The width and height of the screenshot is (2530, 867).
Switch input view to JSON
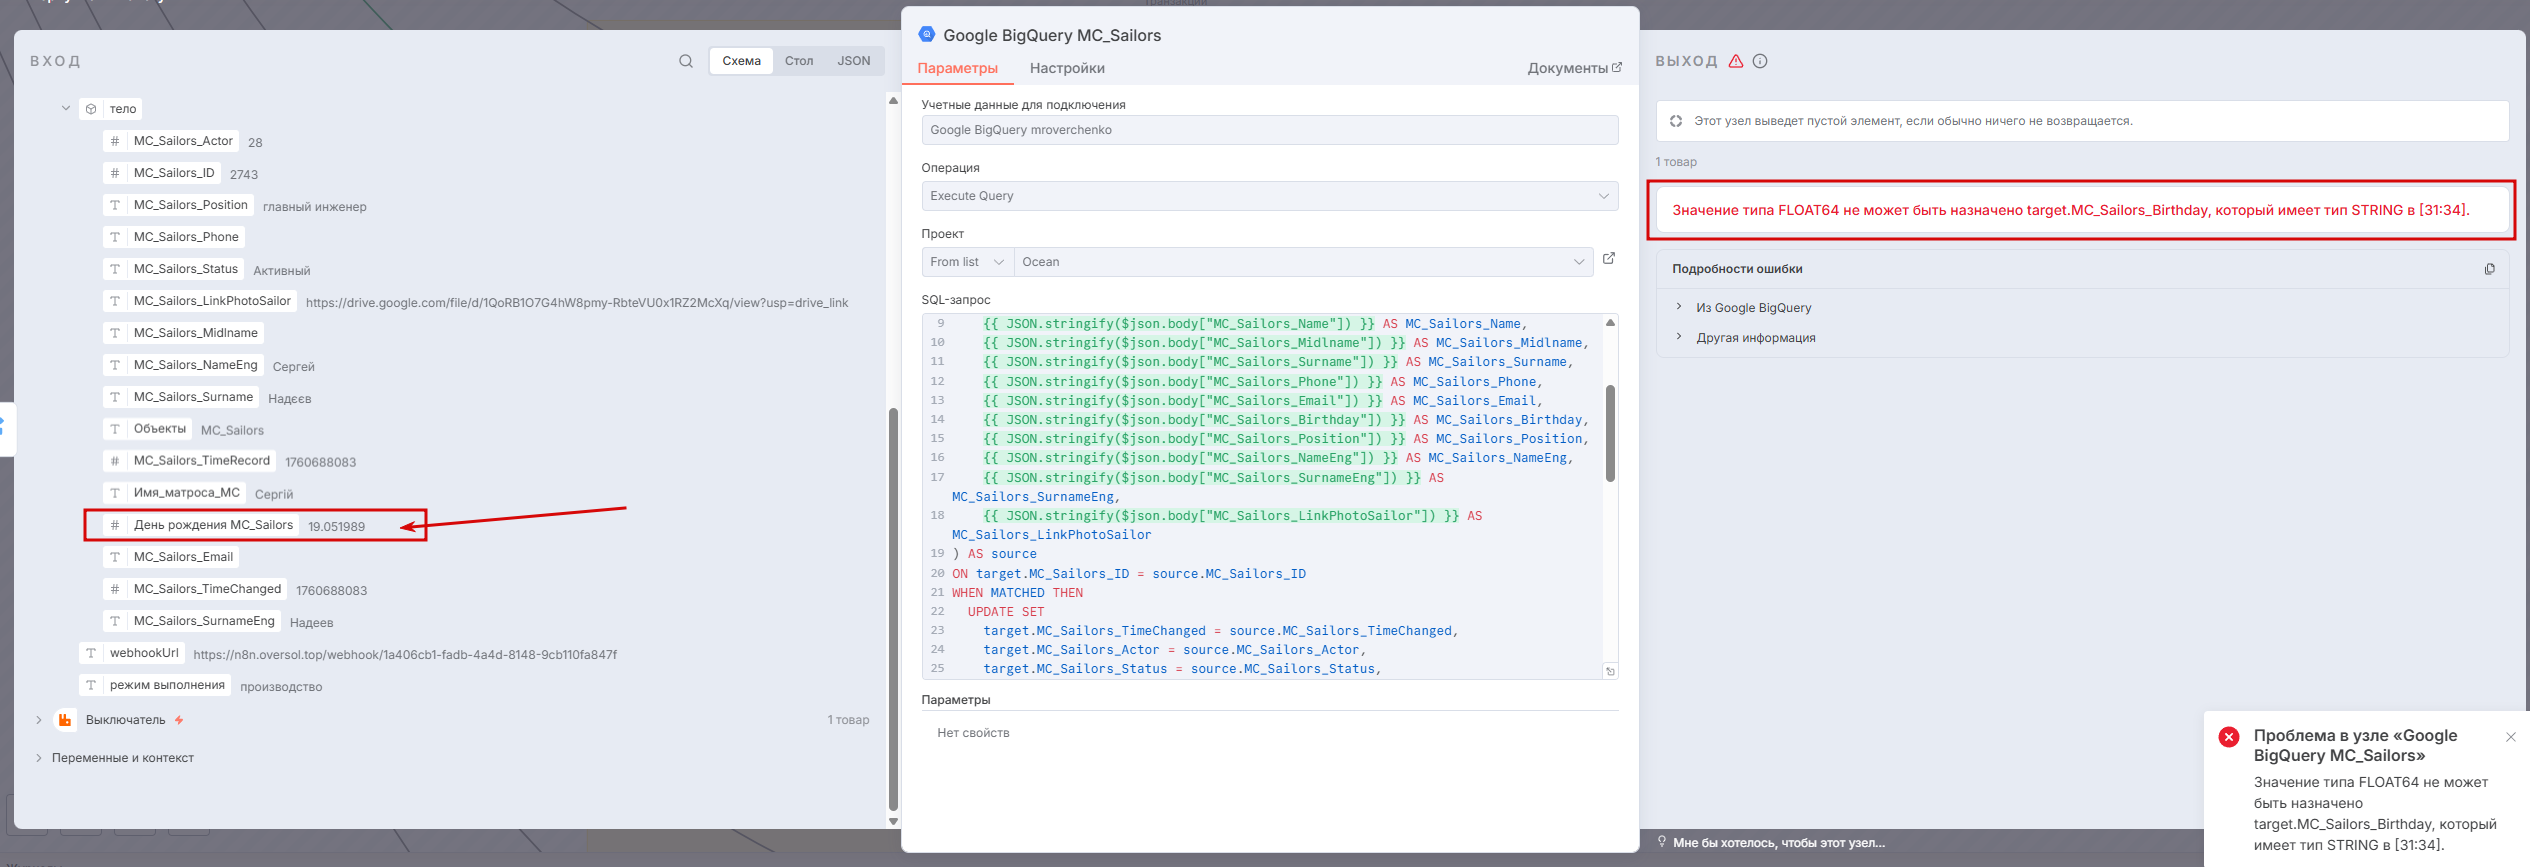tap(853, 61)
